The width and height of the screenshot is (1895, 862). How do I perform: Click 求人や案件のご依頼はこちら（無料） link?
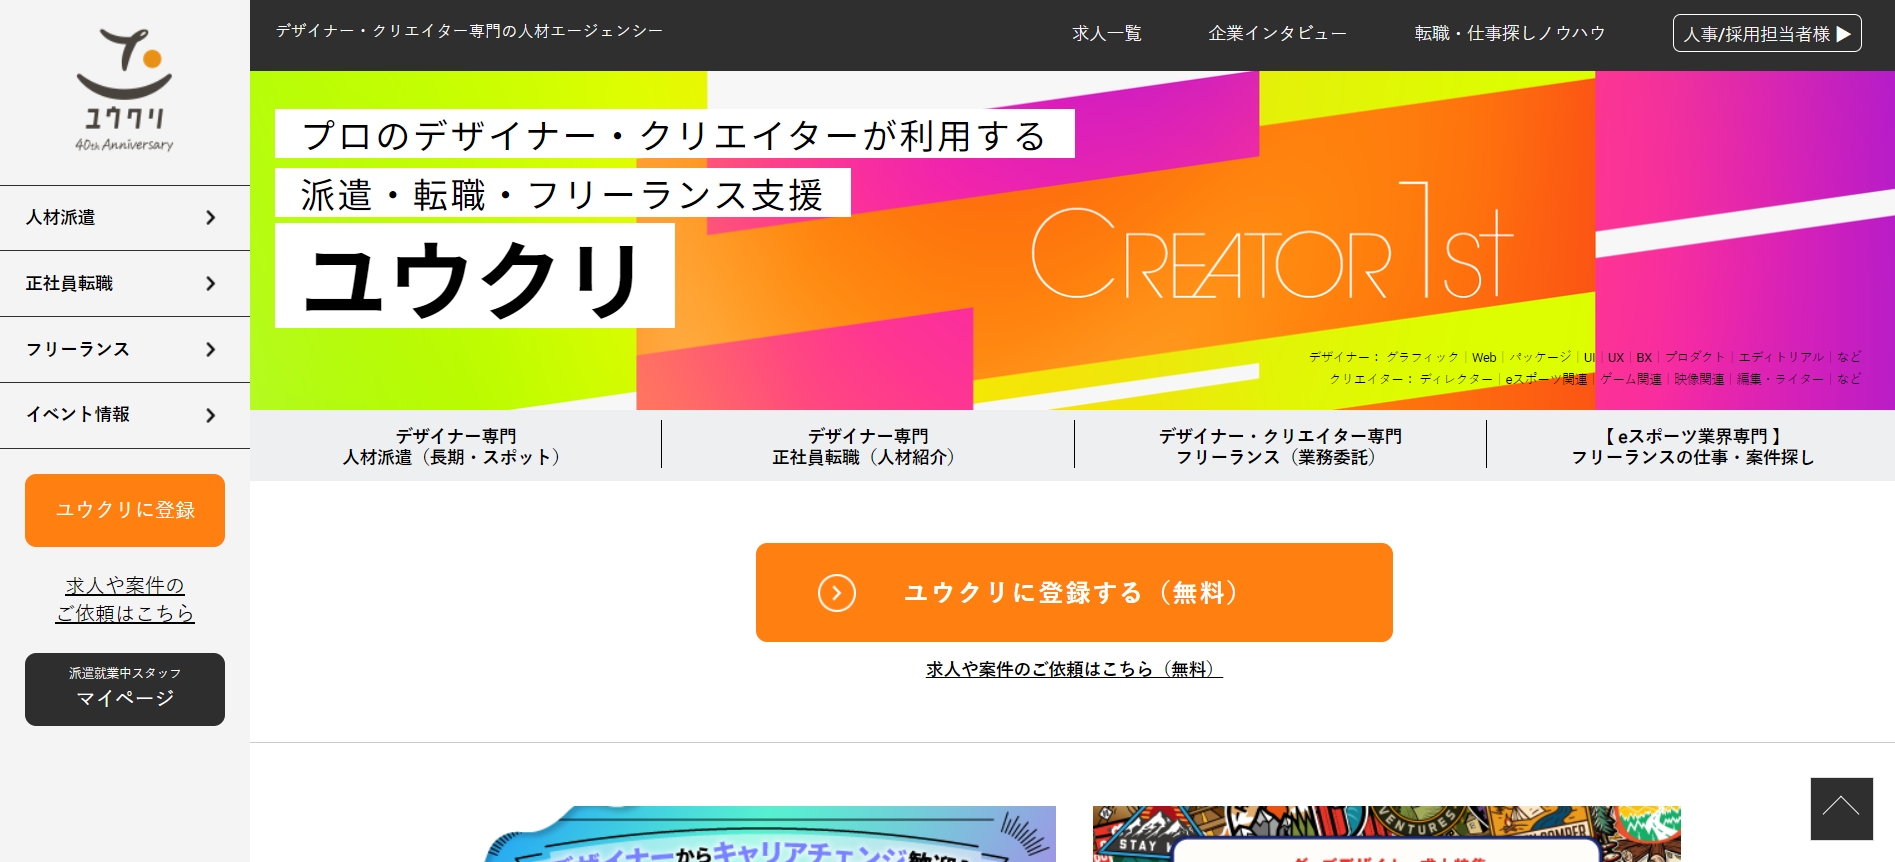coord(1073,669)
